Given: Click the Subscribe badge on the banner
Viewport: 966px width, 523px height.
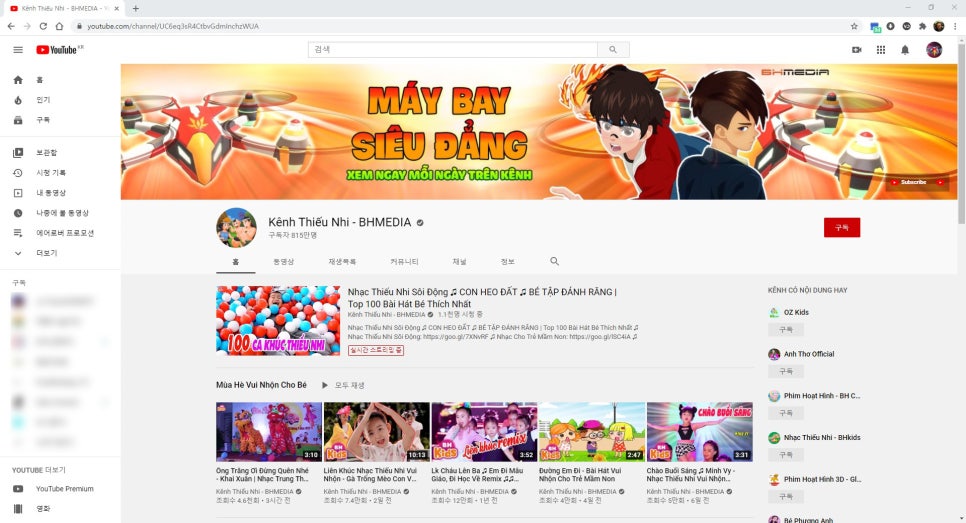Looking at the screenshot, I should (917, 182).
